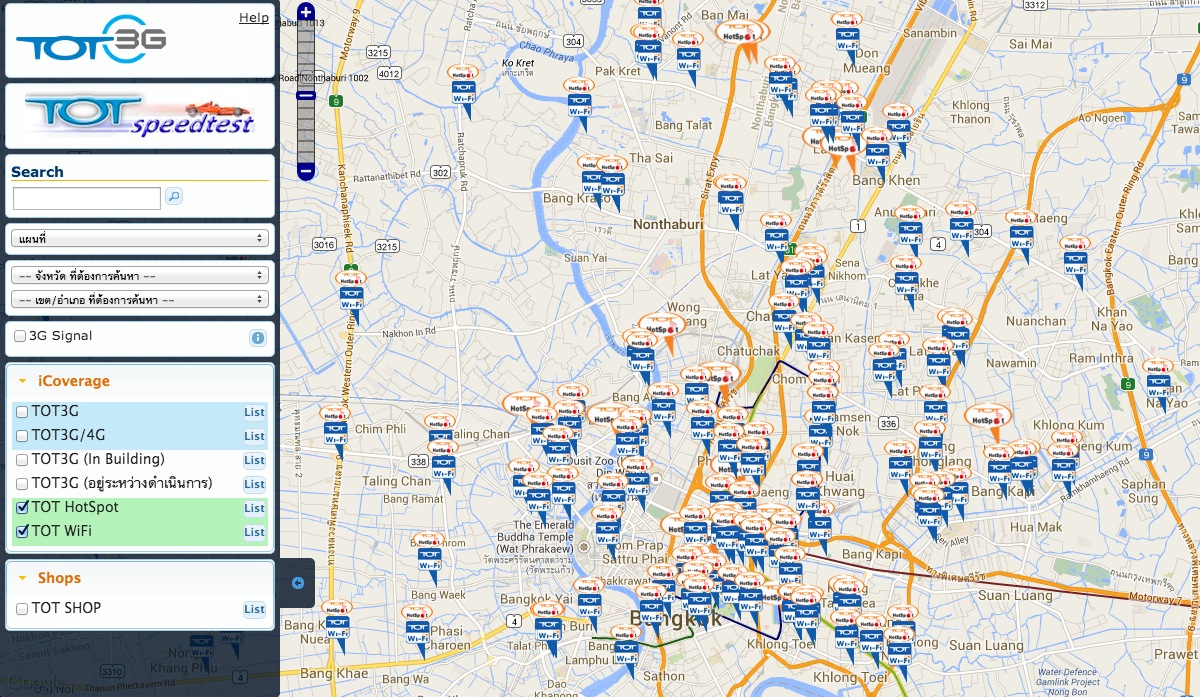Click List button for TOT SHOP

point(254,609)
